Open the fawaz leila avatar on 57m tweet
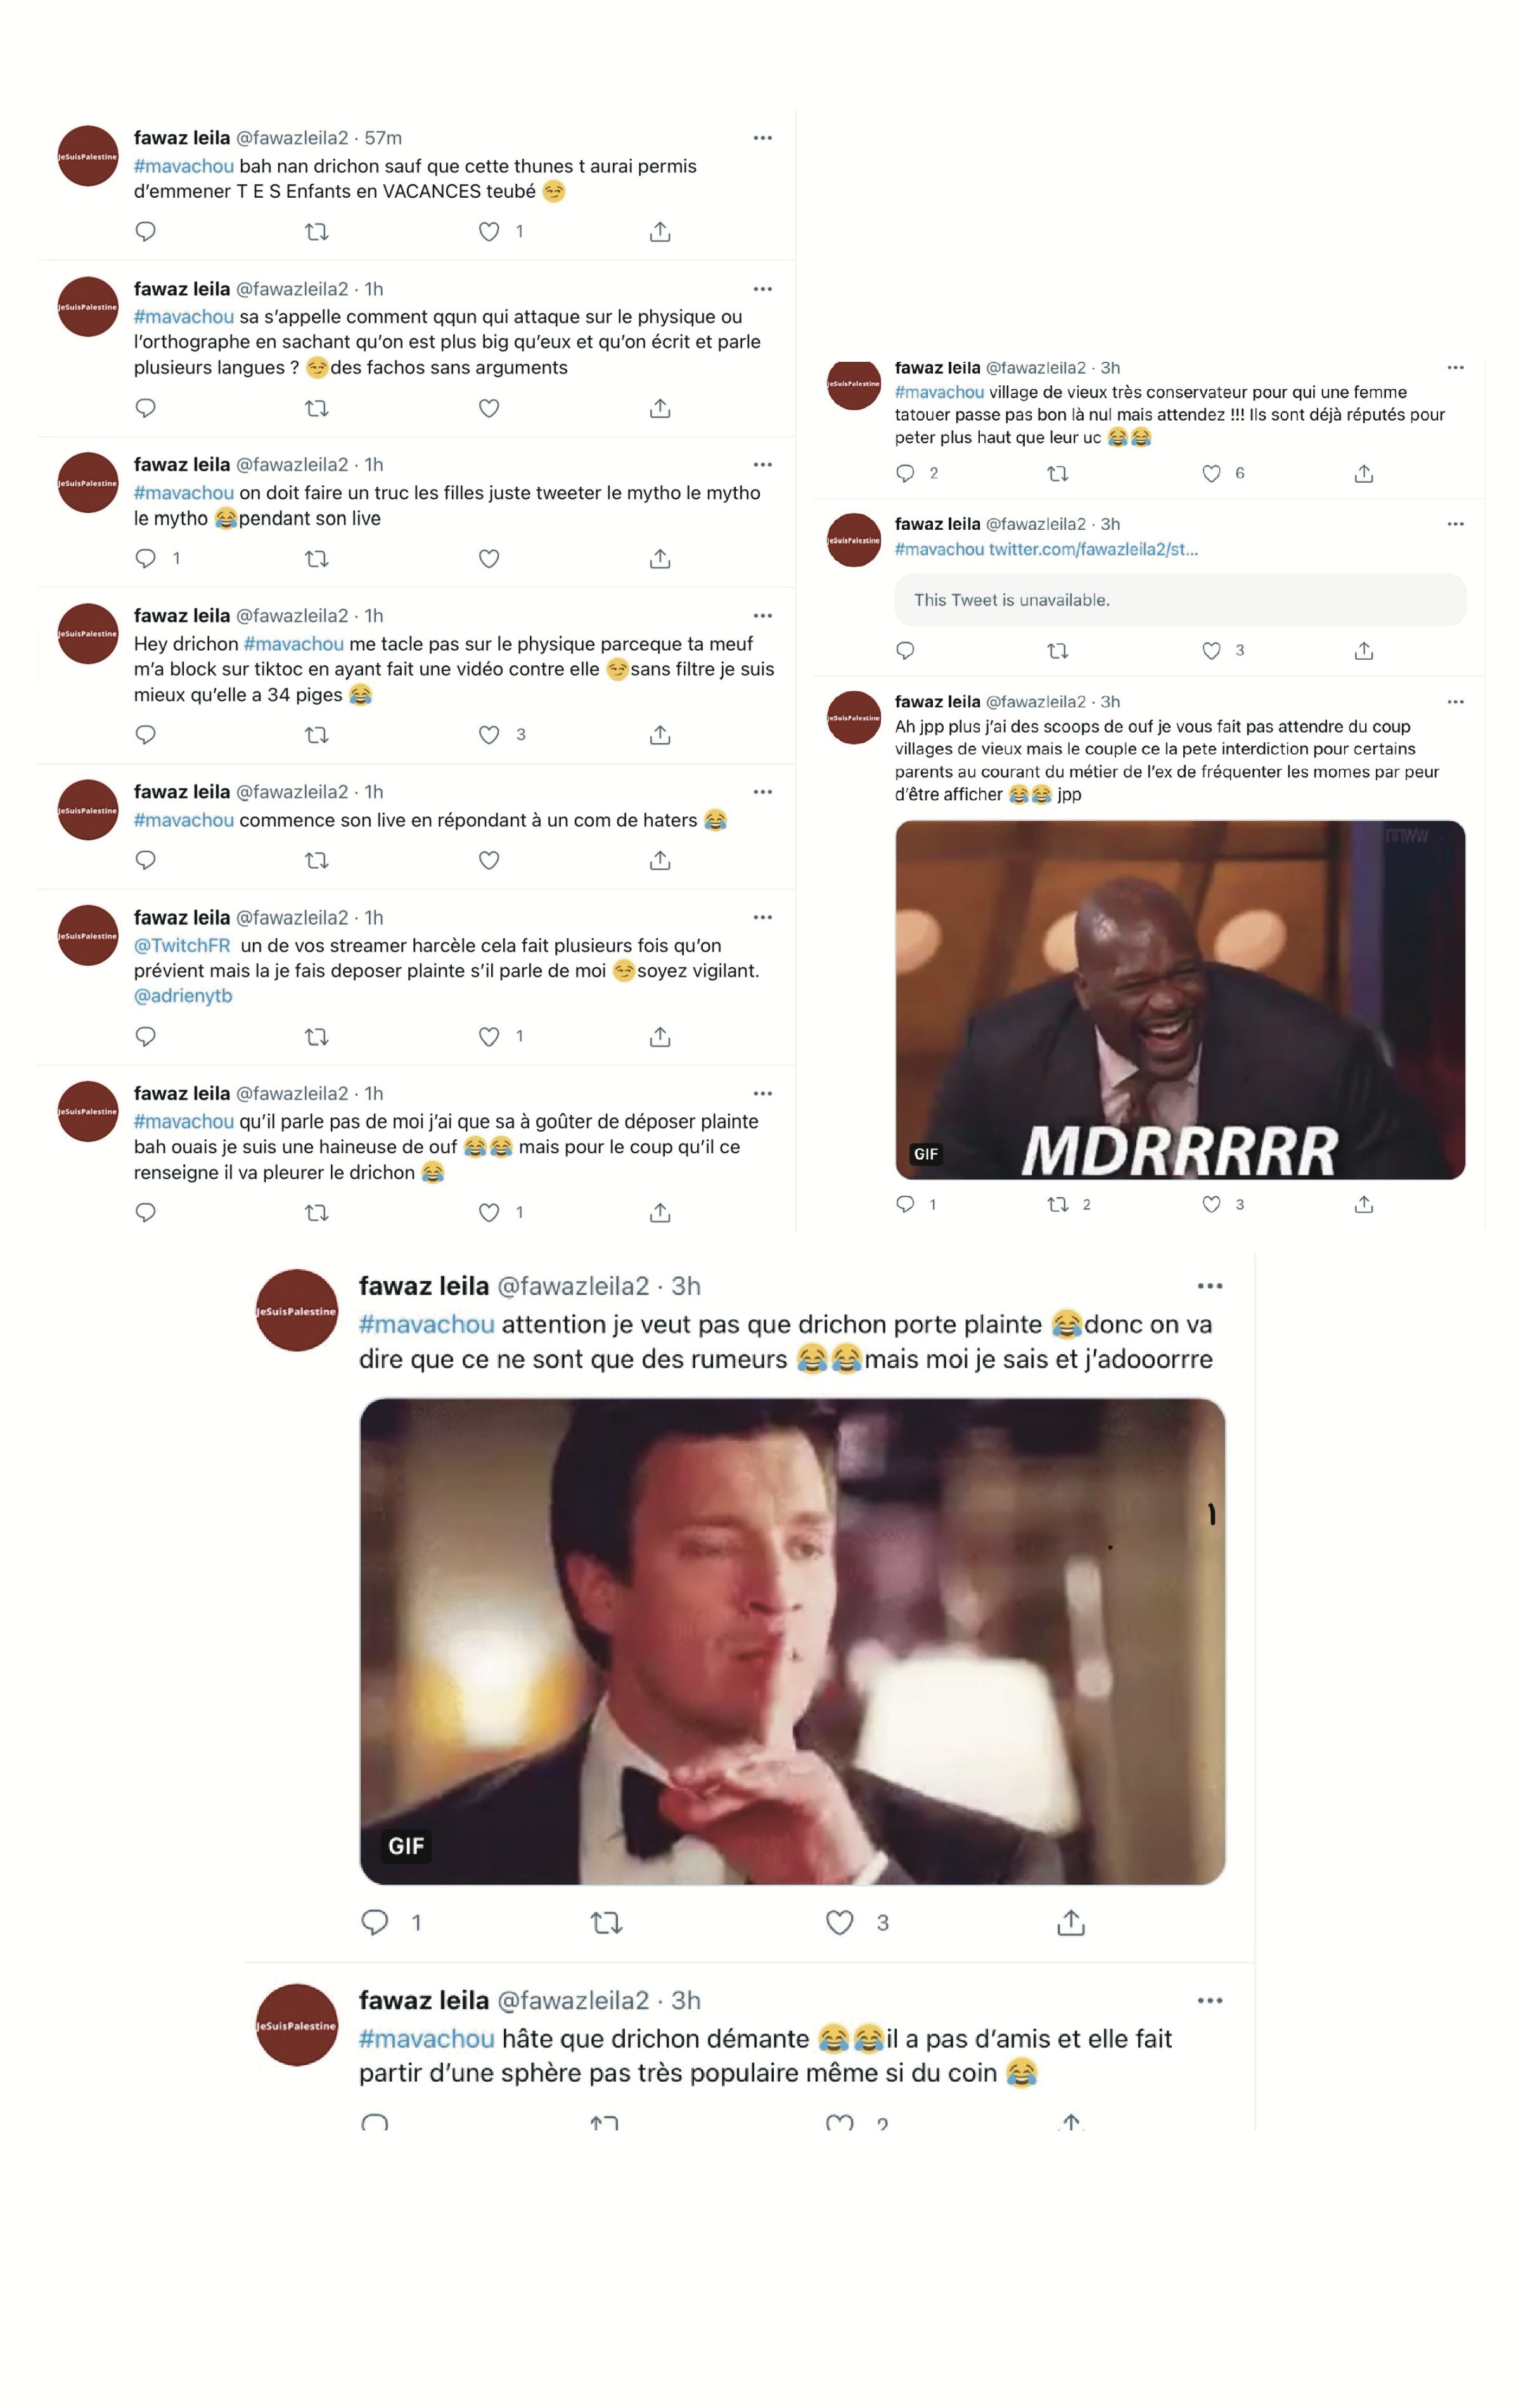Viewport: 1521px width, 2408px height. click(x=88, y=156)
